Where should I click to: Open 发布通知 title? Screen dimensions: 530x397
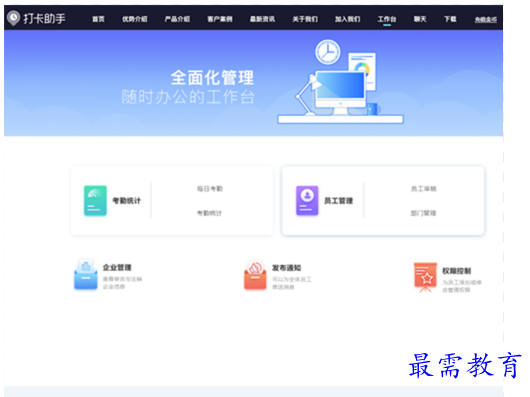[x=287, y=268]
